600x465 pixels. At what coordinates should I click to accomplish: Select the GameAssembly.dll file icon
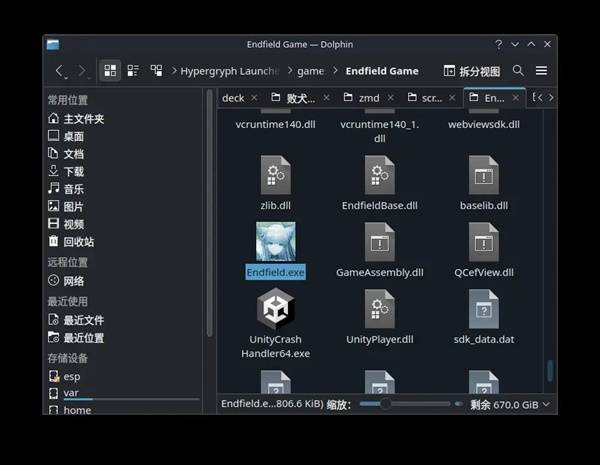[x=379, y=241]
